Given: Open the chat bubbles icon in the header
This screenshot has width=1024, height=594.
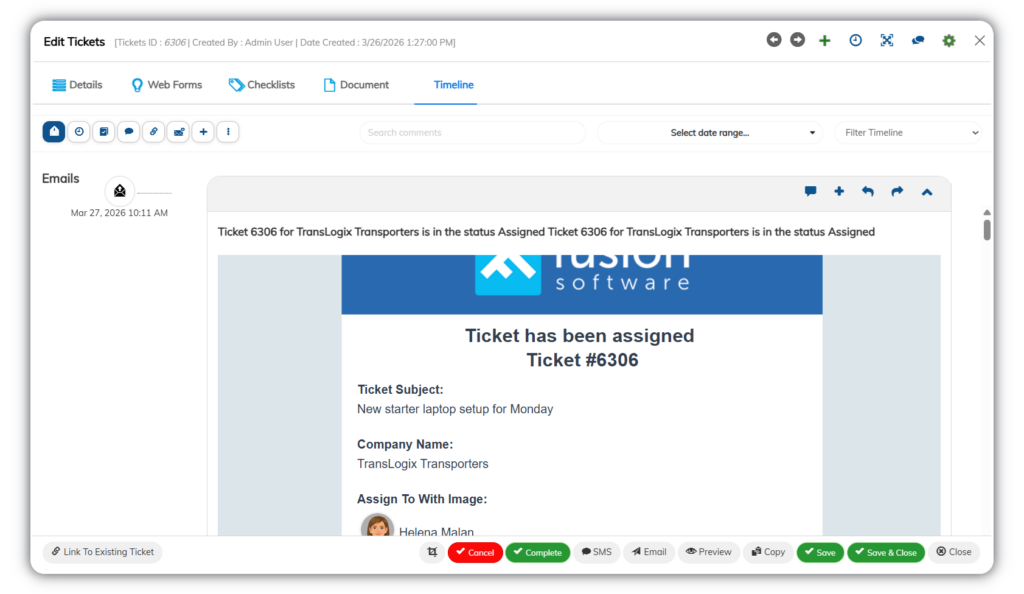Looking at the screenshot, I should pyautogui.click(x=918, y=40).
